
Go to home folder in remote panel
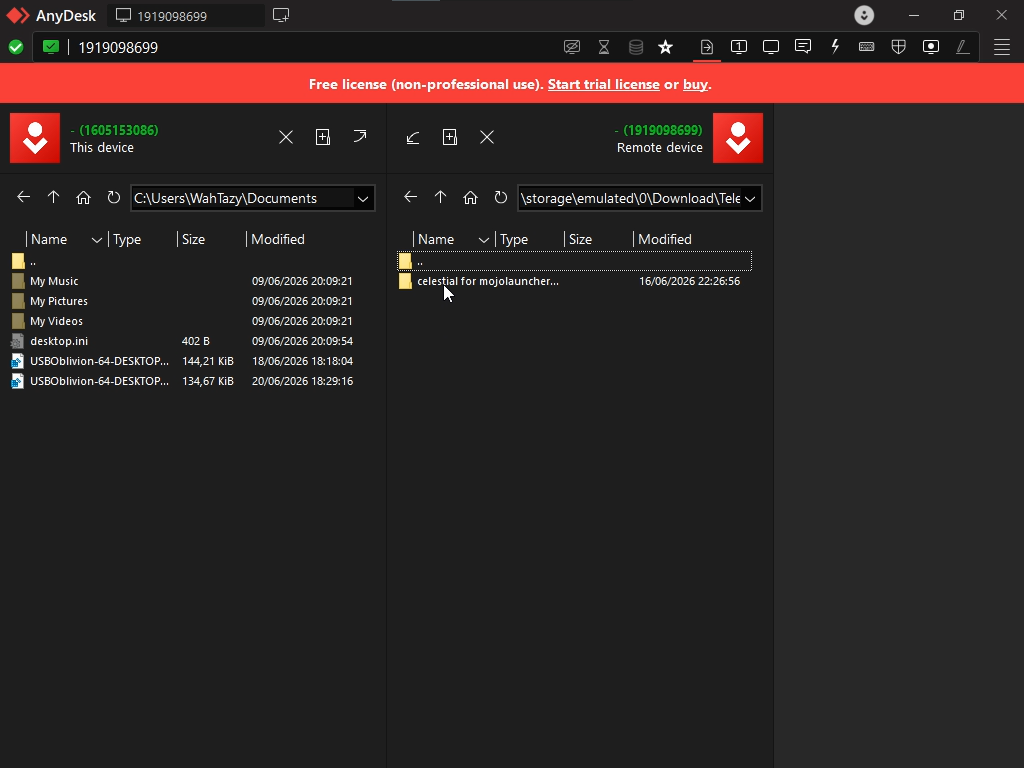(x=470, y=197)
